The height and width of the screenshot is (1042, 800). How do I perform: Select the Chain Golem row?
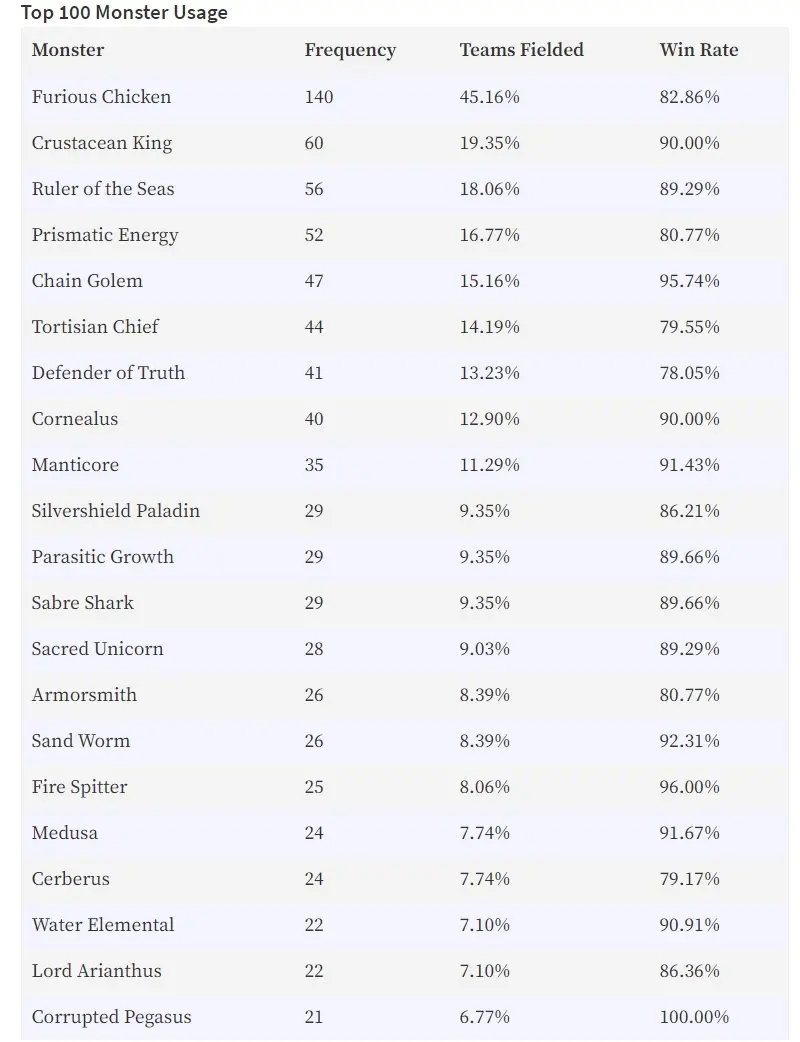(405, 280)
